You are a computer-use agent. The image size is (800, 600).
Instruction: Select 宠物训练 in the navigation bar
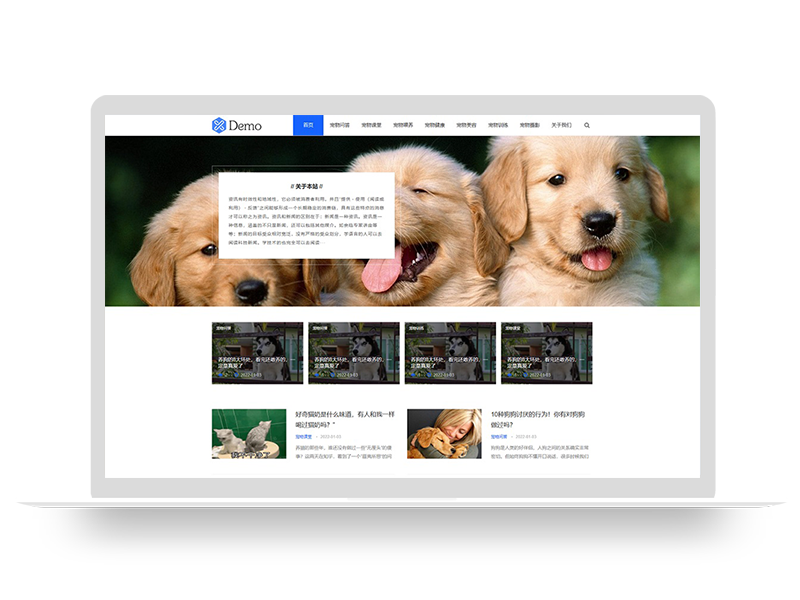(x=498, y=126)
